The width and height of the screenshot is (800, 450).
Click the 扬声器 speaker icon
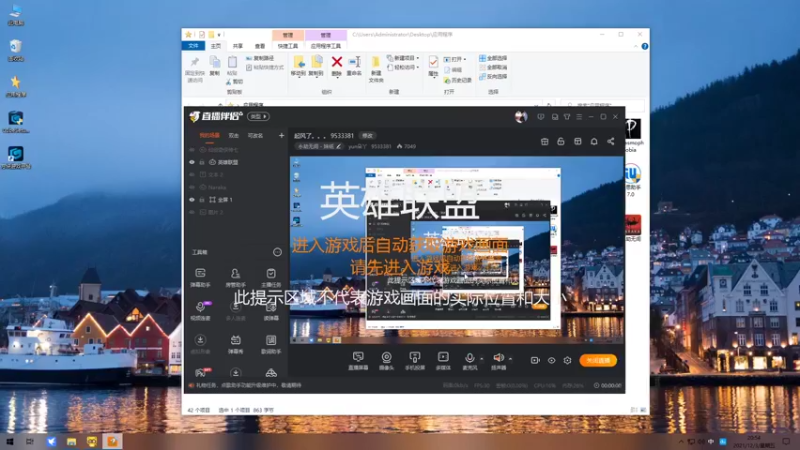tap(498, 358)
